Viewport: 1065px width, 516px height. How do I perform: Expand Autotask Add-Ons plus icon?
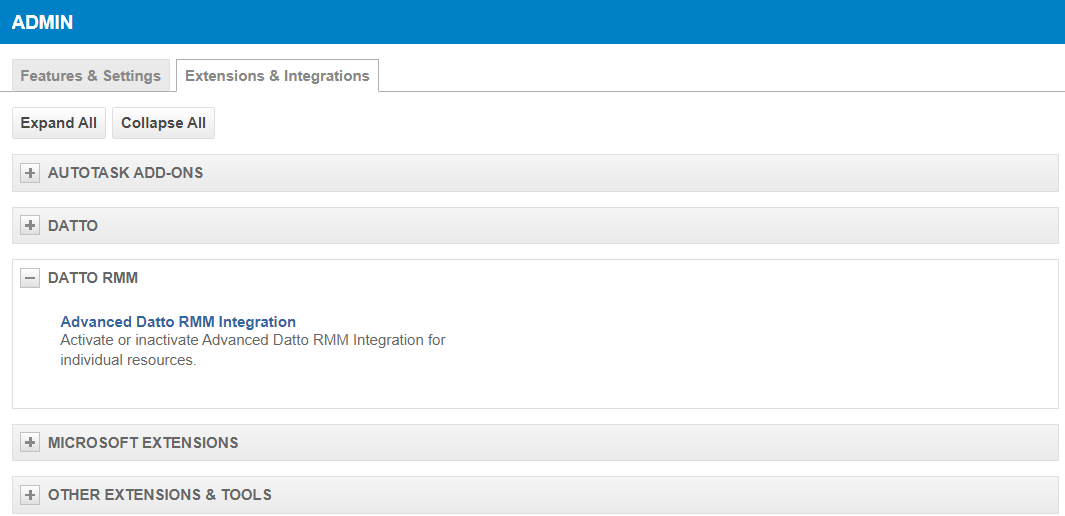pos(30,173)
